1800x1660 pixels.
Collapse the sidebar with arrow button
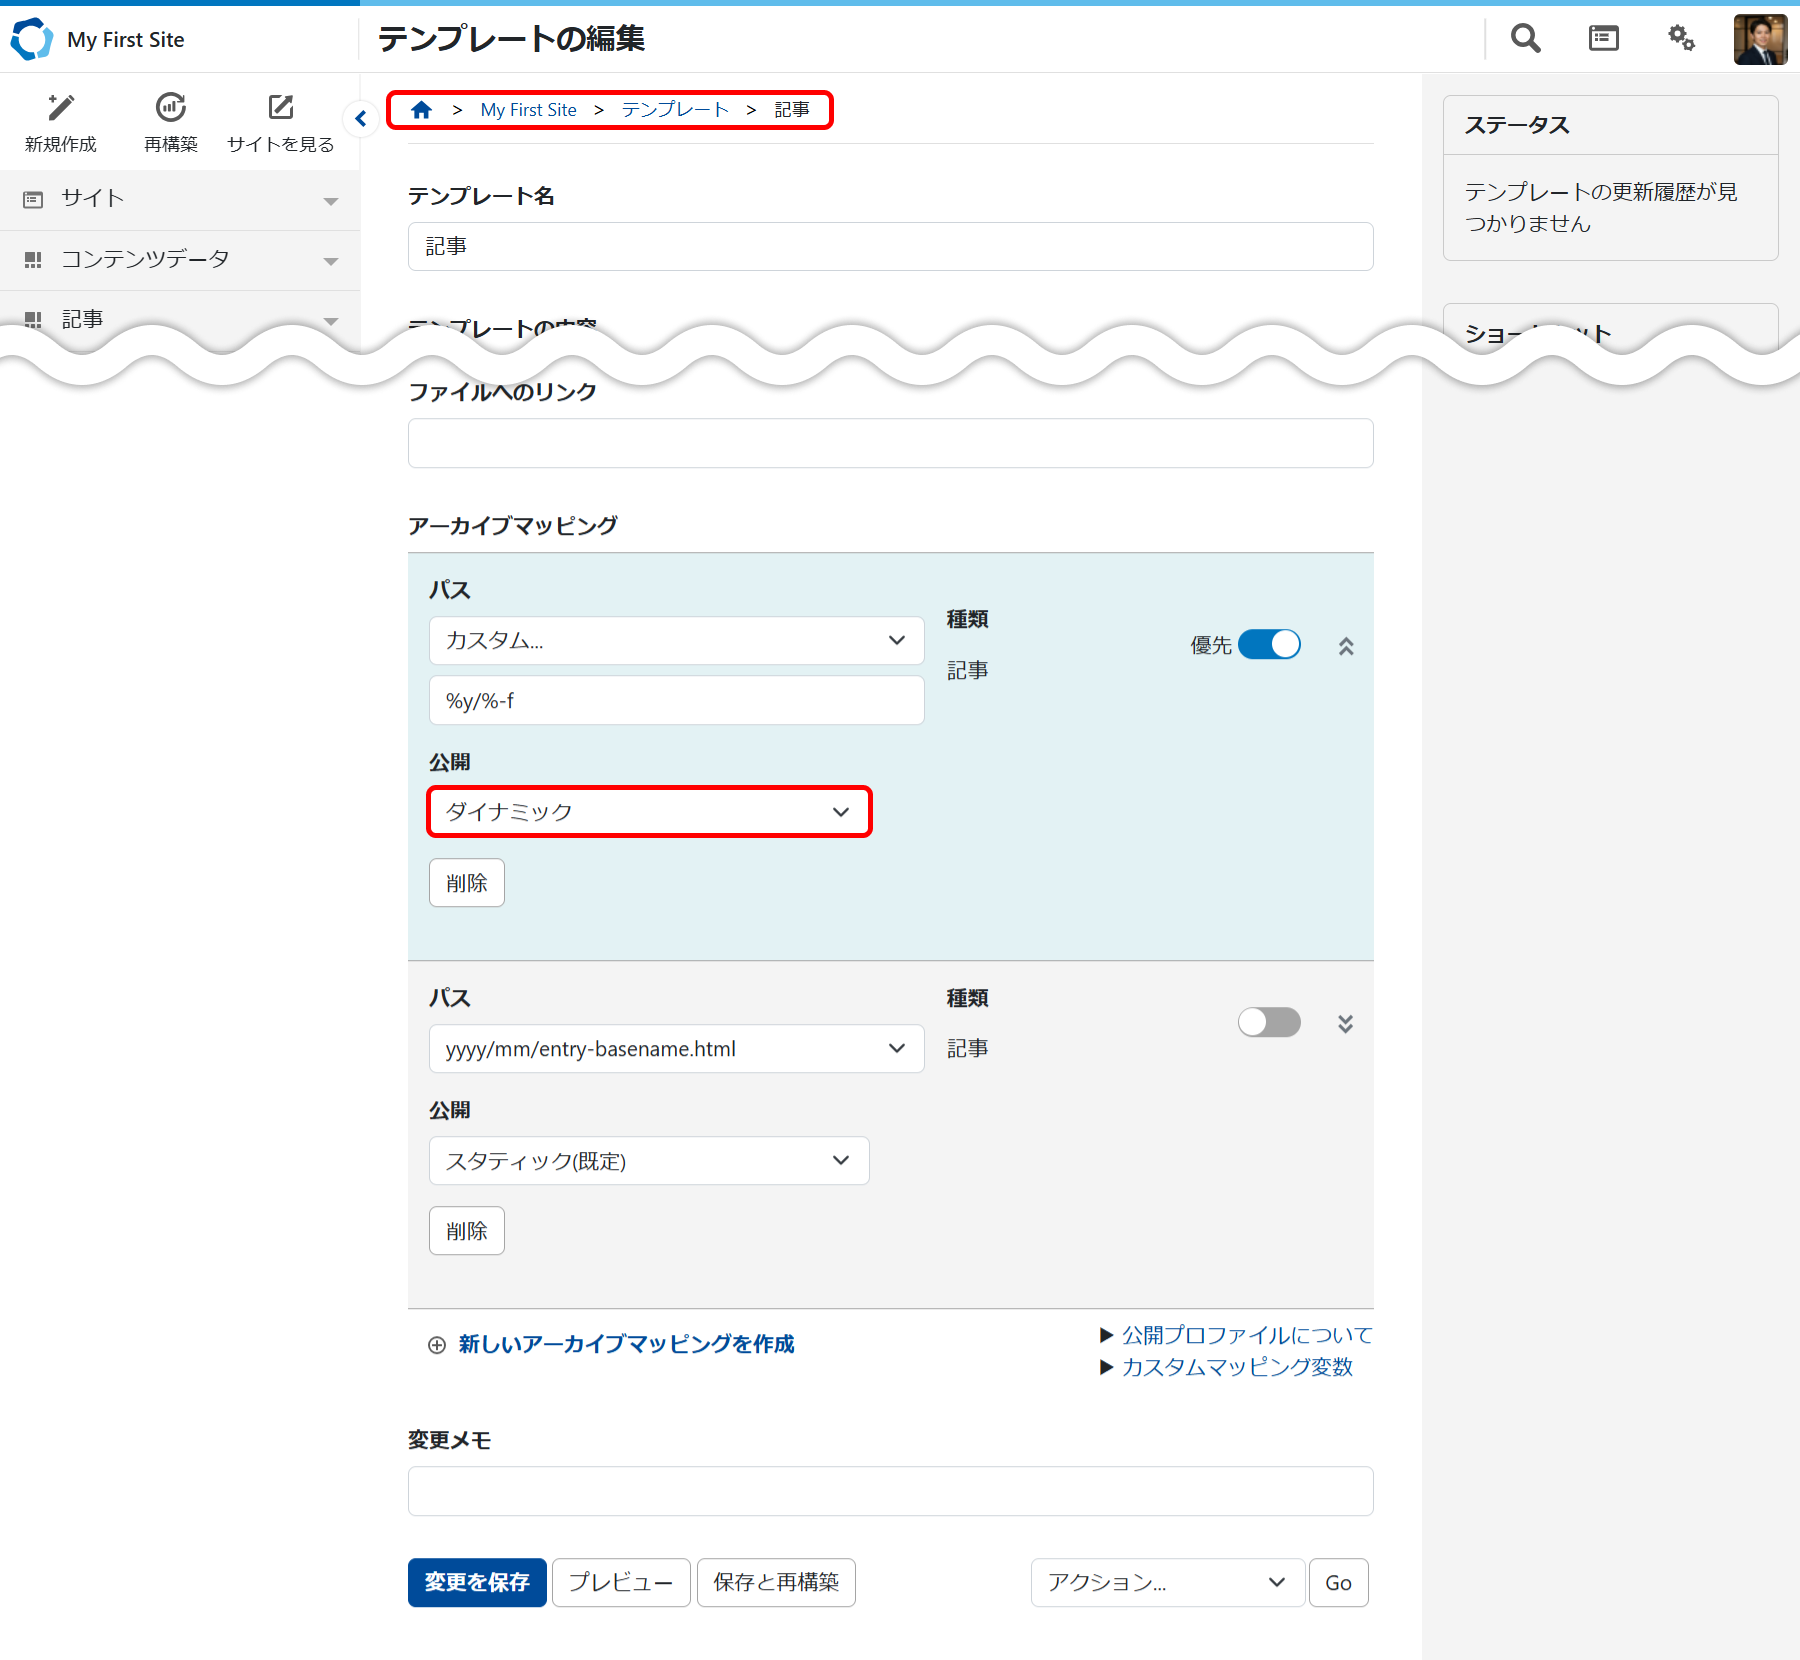coord(361,119)
